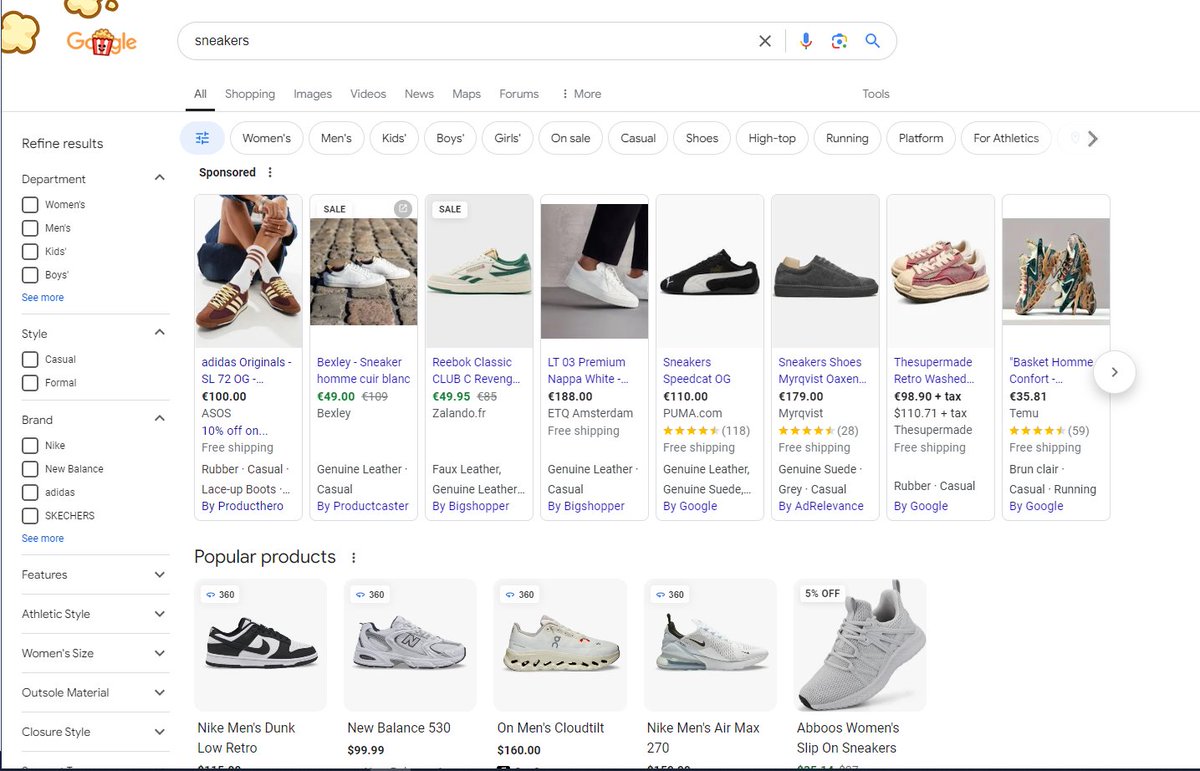Click inside the sneakers search field

click(x=470, y=41)
